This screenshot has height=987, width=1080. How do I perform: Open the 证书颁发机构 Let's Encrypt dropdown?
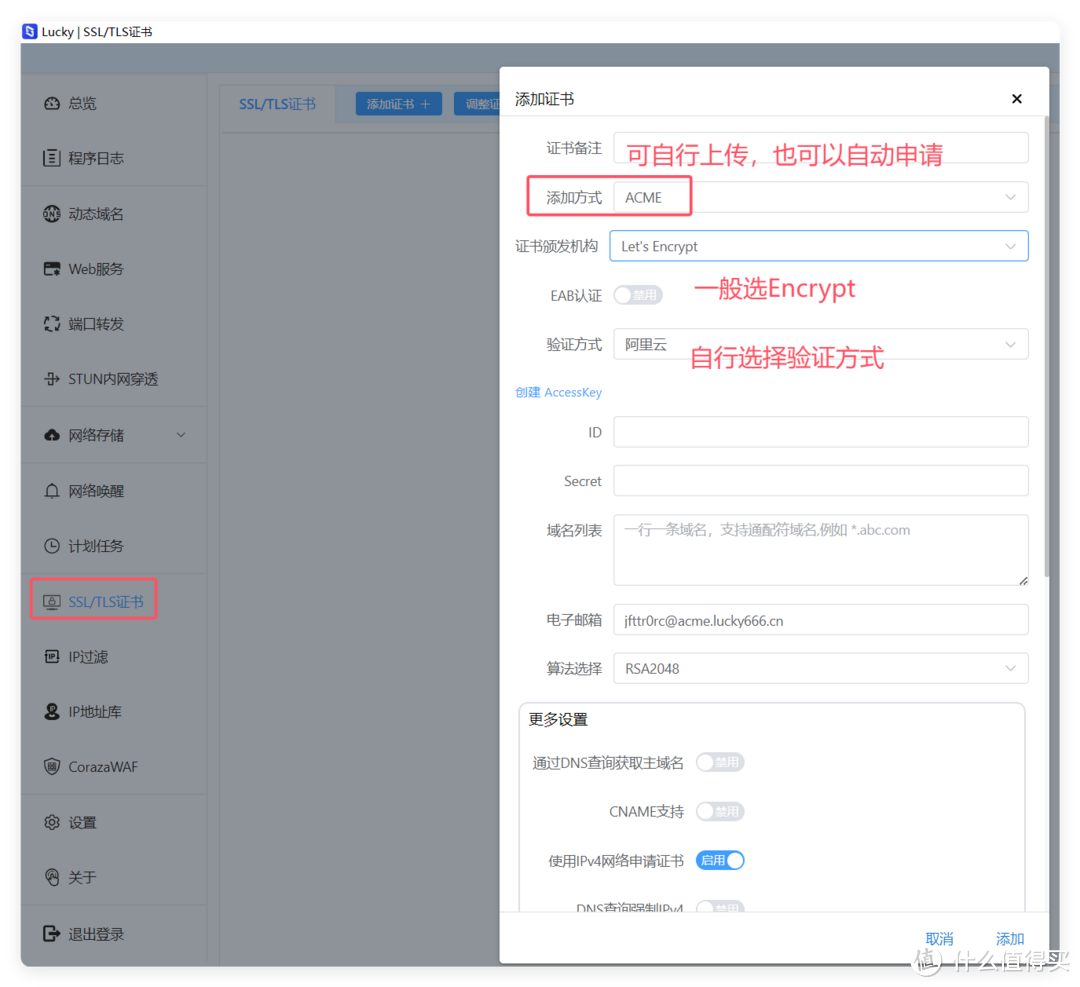pyautogui.click(x=818, y=246)
